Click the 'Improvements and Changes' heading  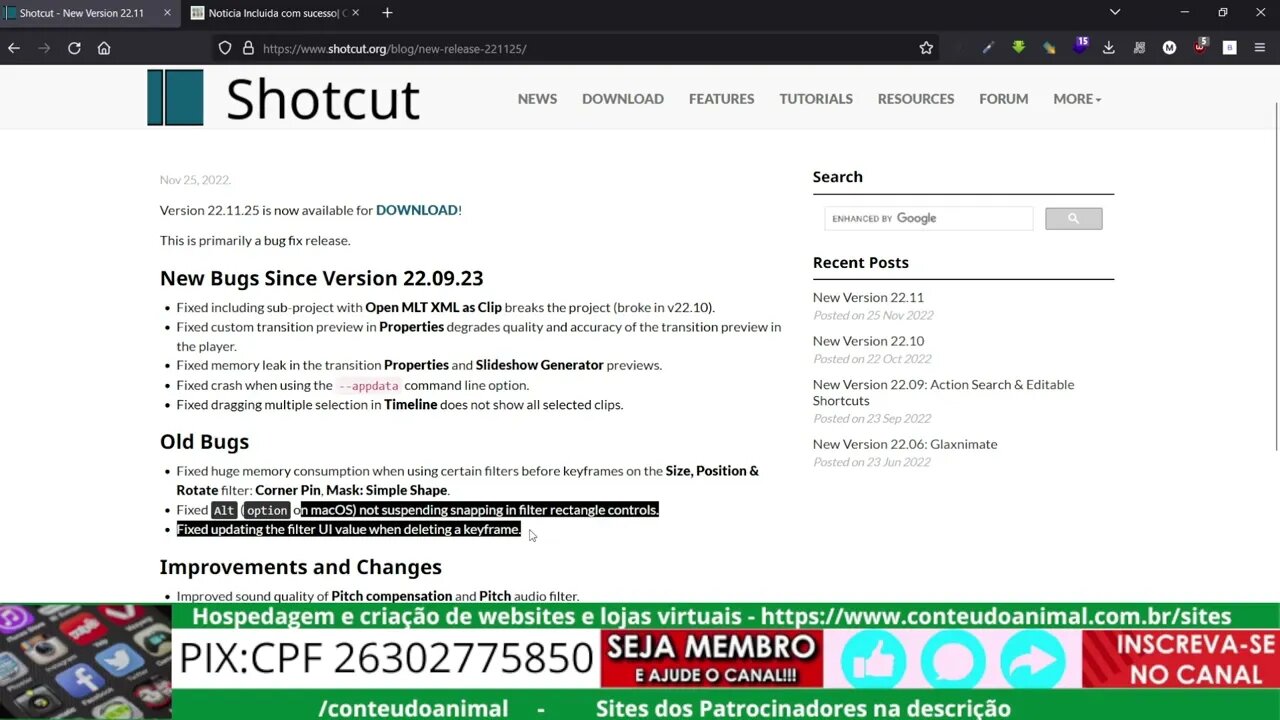[300, 567]
